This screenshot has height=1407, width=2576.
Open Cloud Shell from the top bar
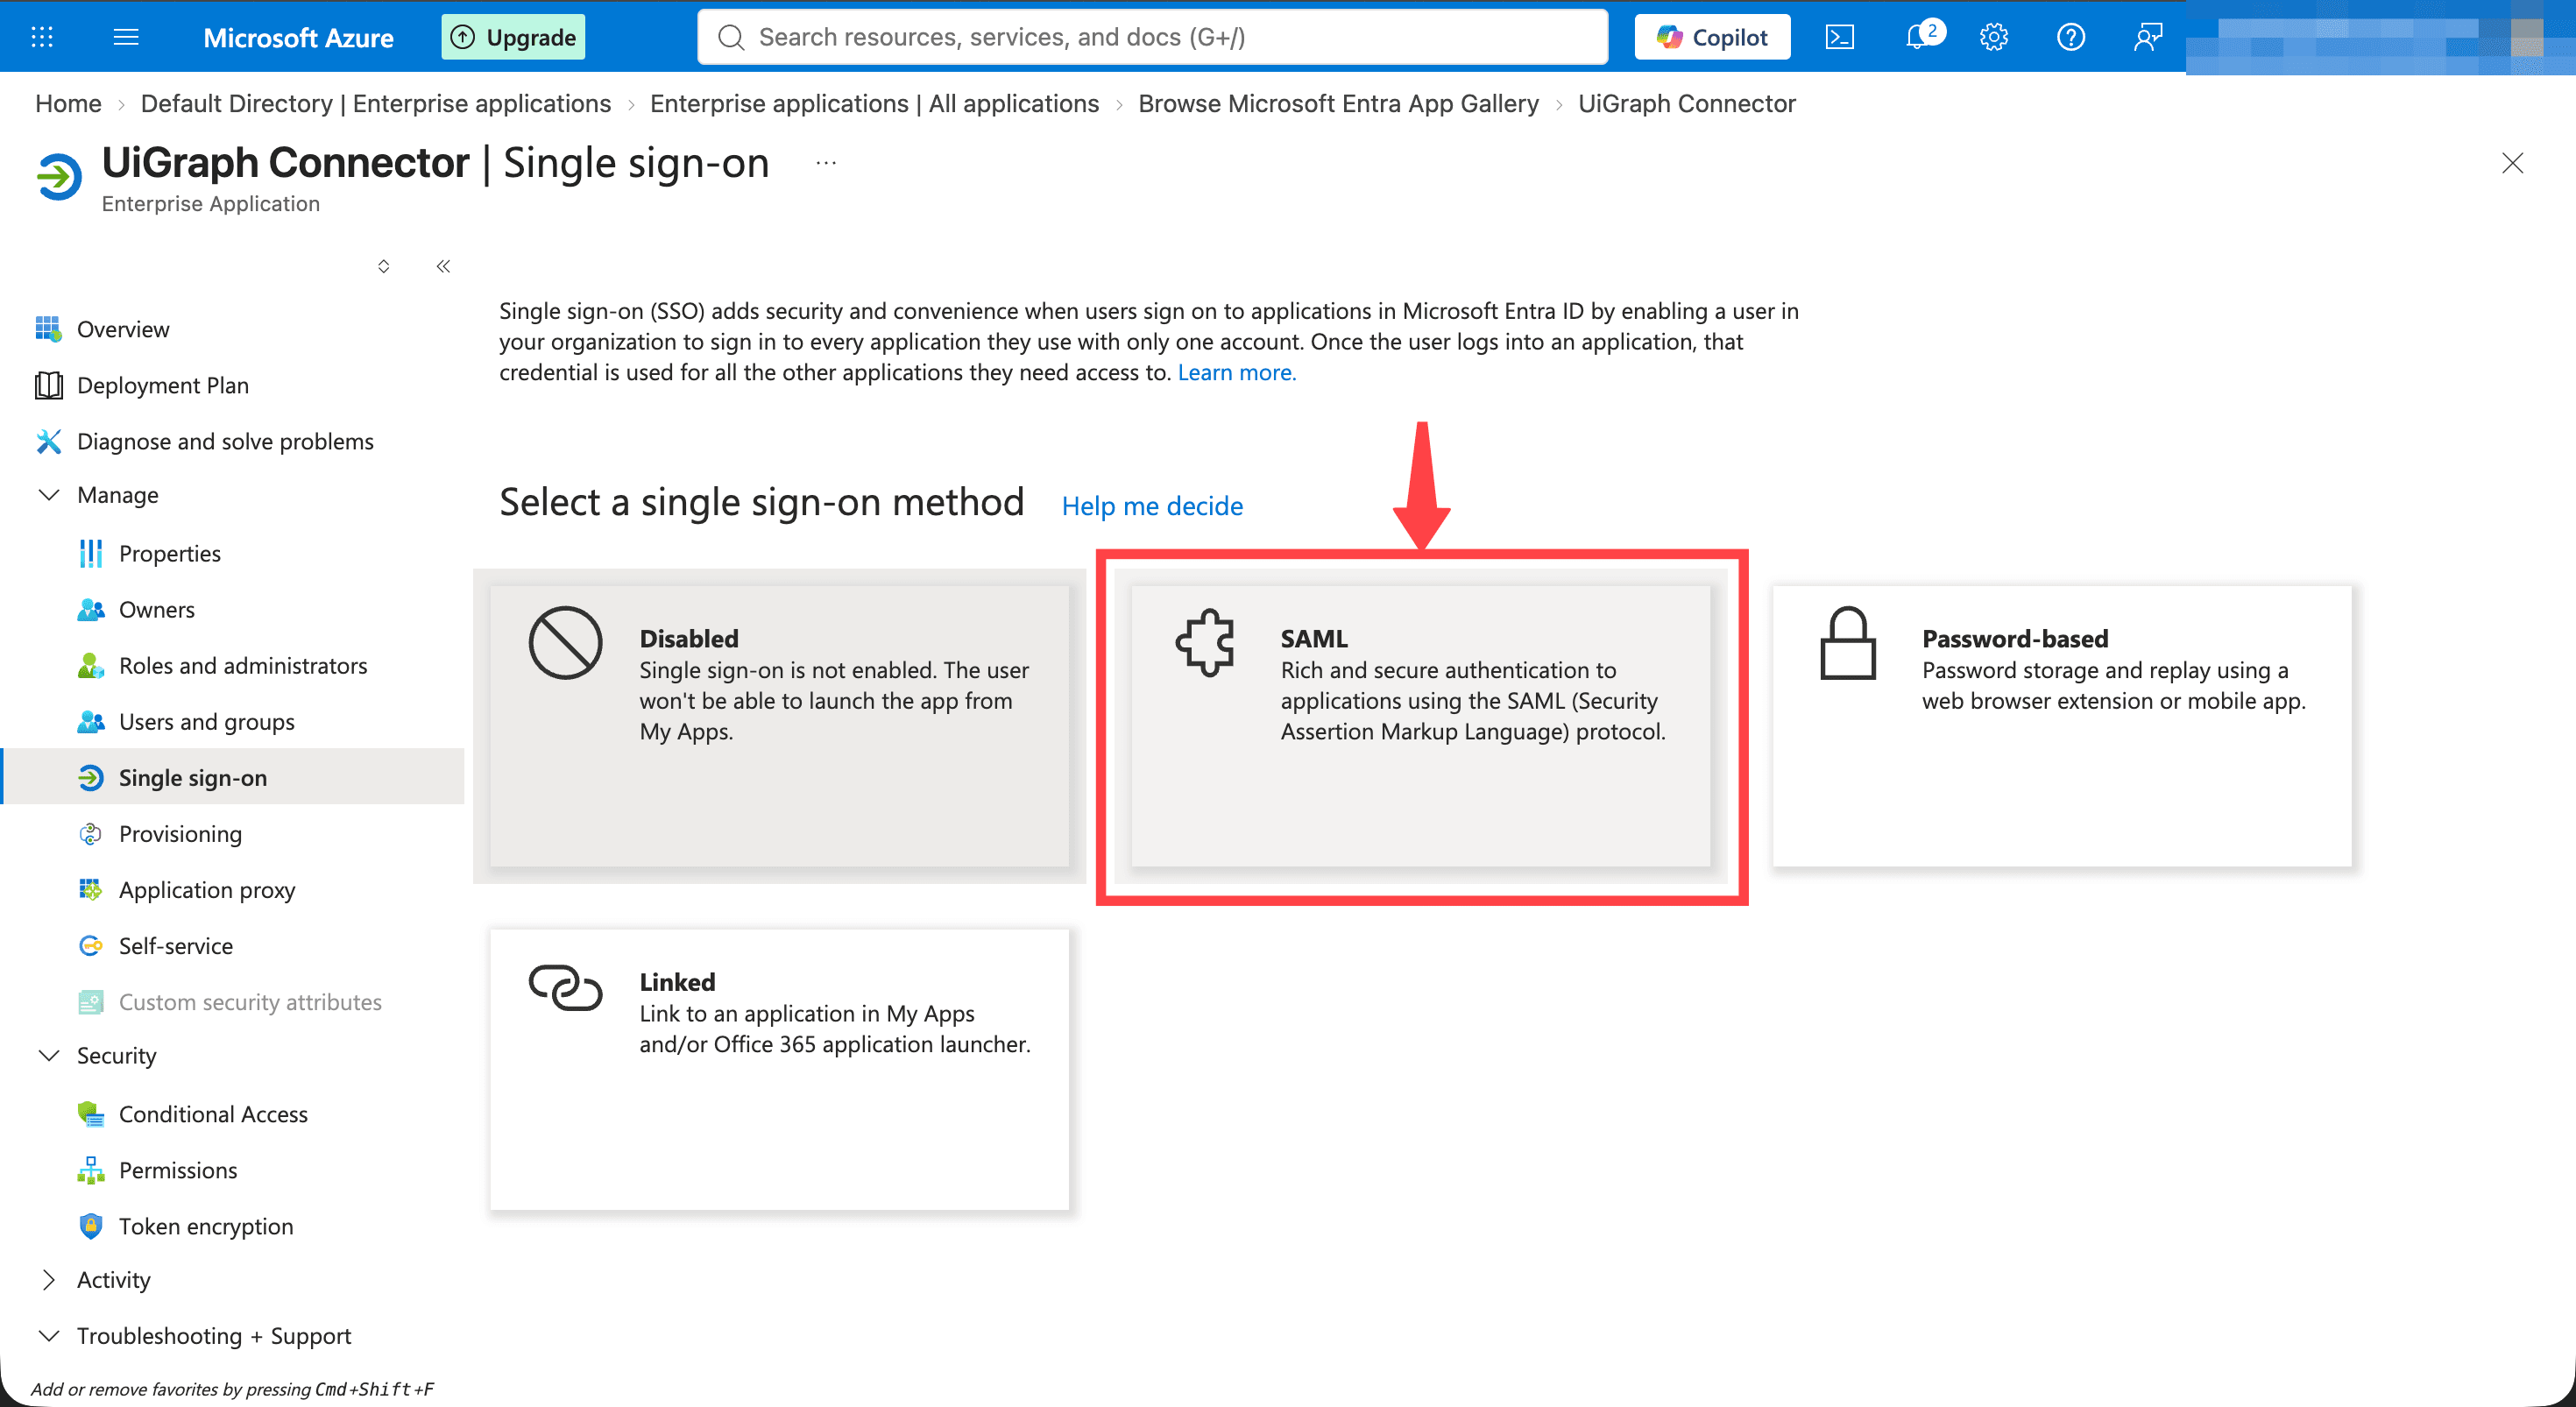[1840, 37]
